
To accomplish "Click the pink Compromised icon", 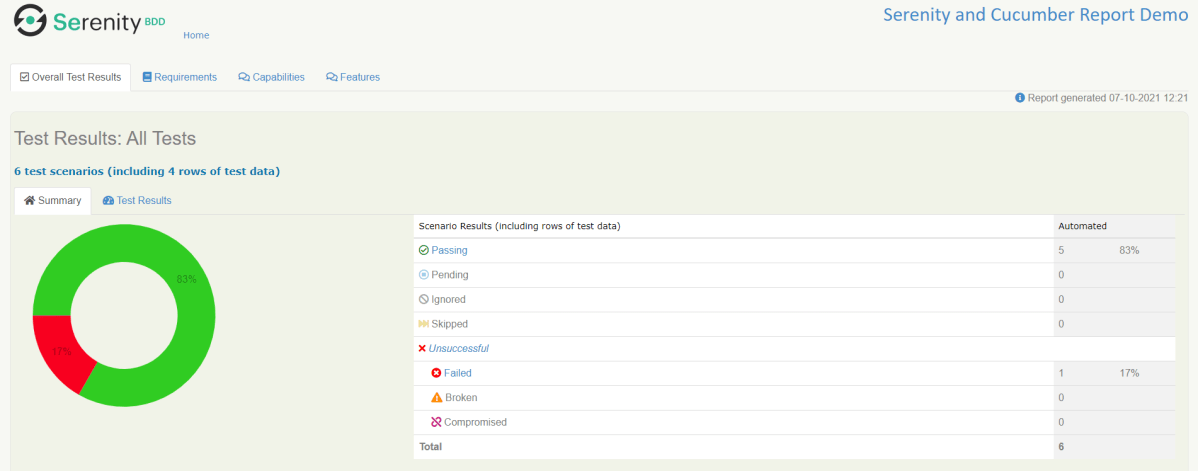I will coord(436,422).
